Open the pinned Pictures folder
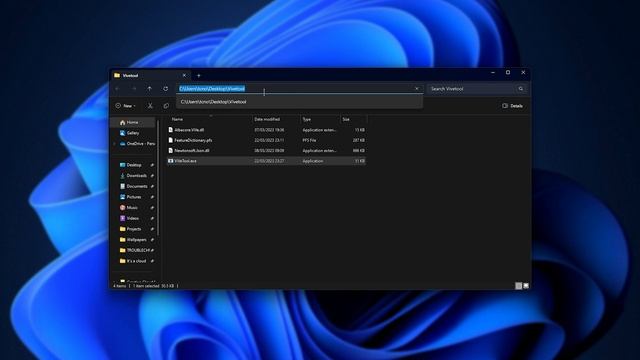Viewport: 640px width, 360px height. pos(133,197)
